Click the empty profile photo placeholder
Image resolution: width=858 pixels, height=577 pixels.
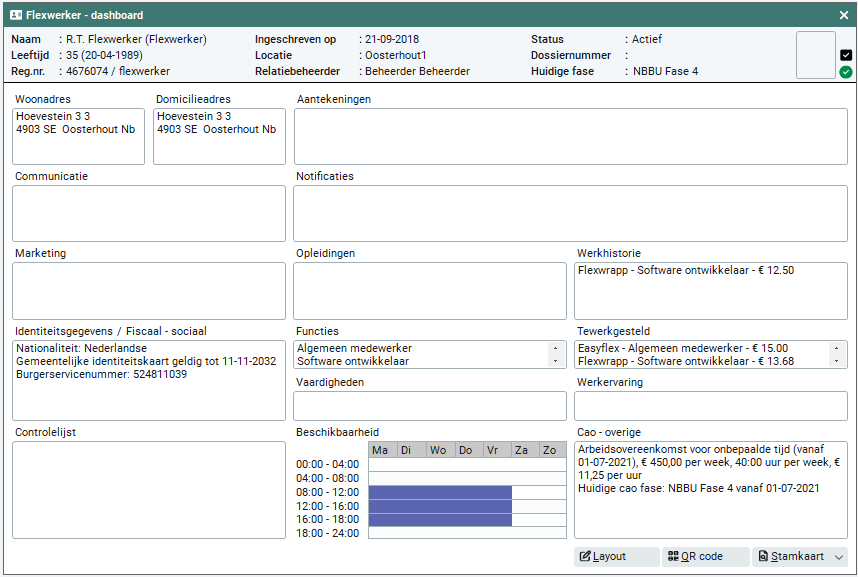(x=815, y=54)
